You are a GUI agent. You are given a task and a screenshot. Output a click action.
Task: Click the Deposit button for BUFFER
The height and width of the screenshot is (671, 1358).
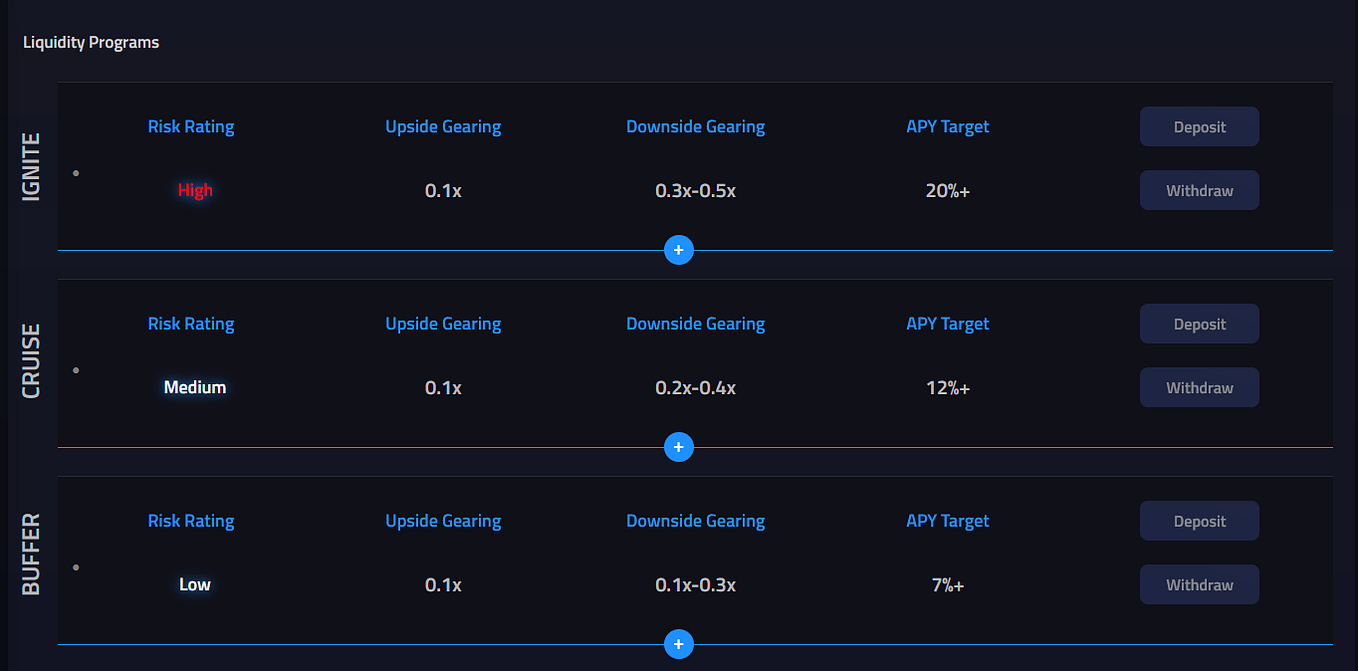(x=1199, y=520)
